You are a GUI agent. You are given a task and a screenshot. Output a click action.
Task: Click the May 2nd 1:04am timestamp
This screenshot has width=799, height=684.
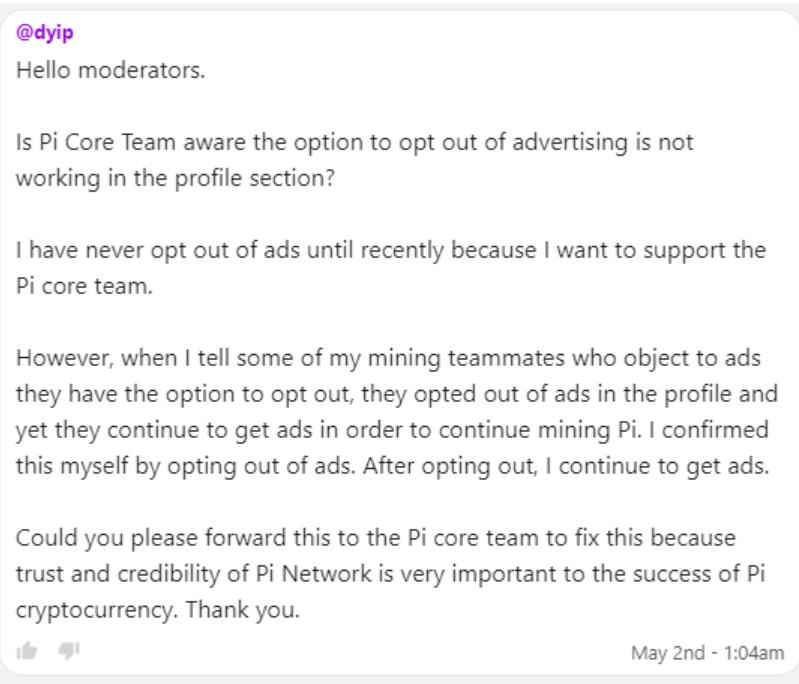707,652
